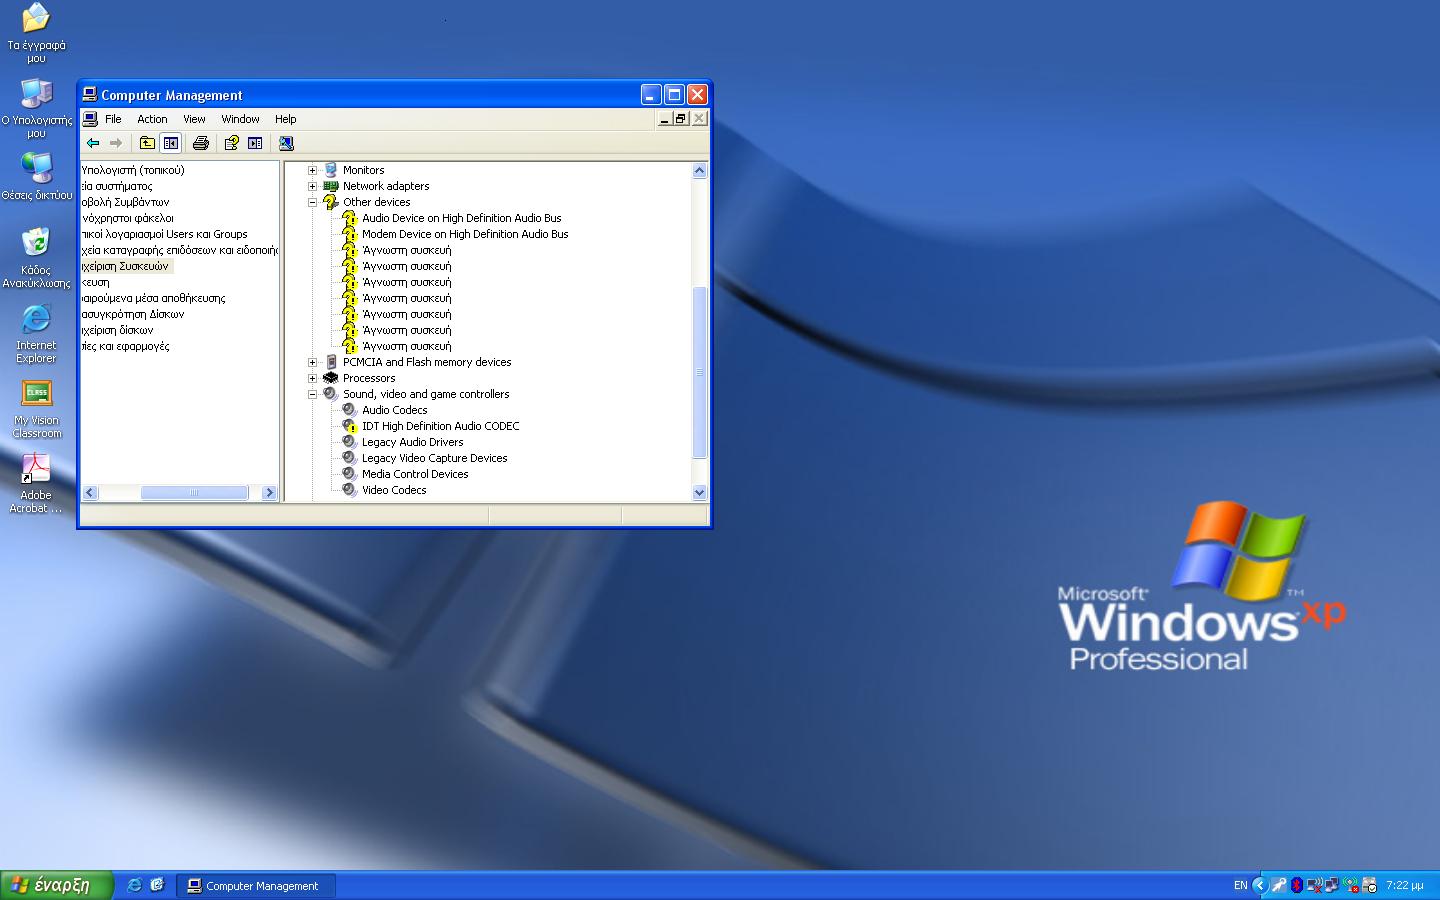1440x900 pixels.
Task: Click the 'Τα έγγραφά μου' desktop icon
Action: [36, 33]
